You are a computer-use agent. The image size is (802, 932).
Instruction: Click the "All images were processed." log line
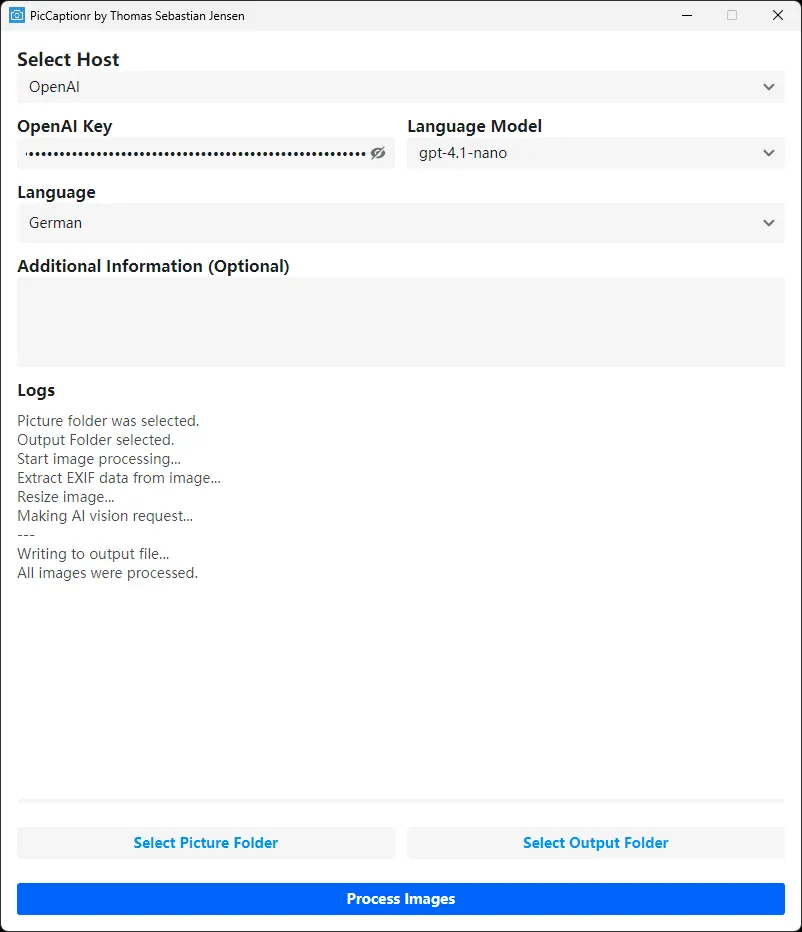pyautogui.click(x=107, y=573)
